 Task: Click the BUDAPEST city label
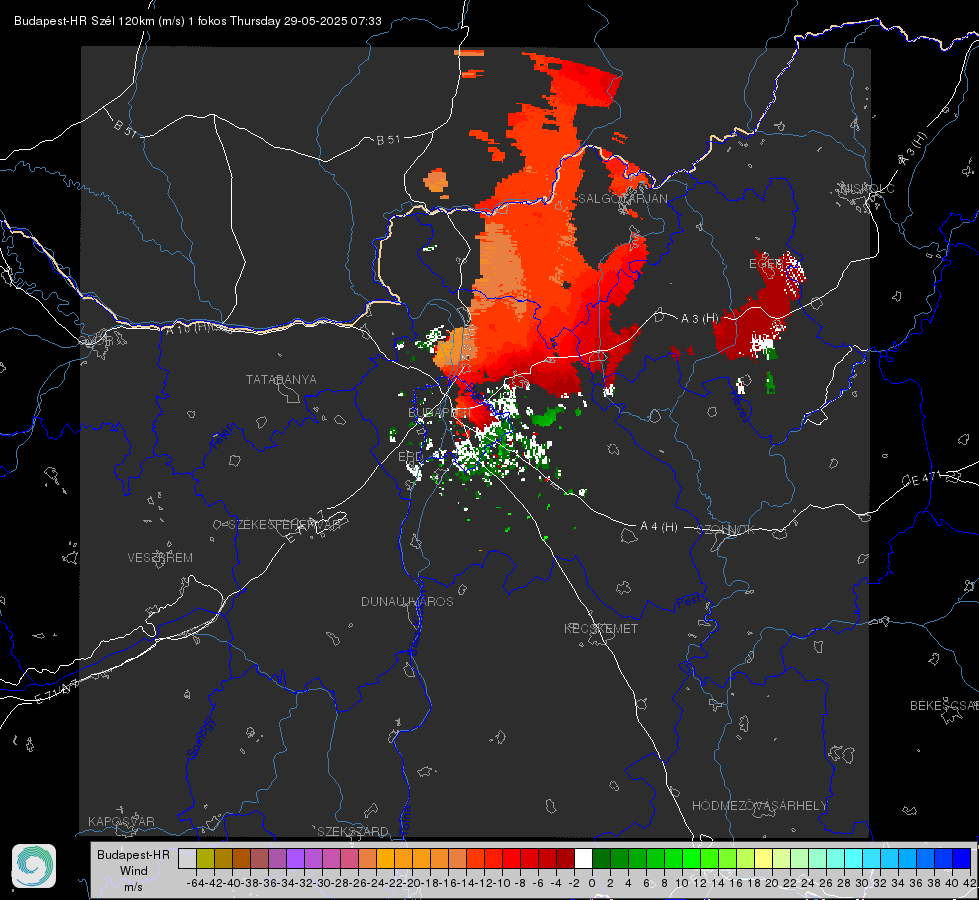coord(440,412)
